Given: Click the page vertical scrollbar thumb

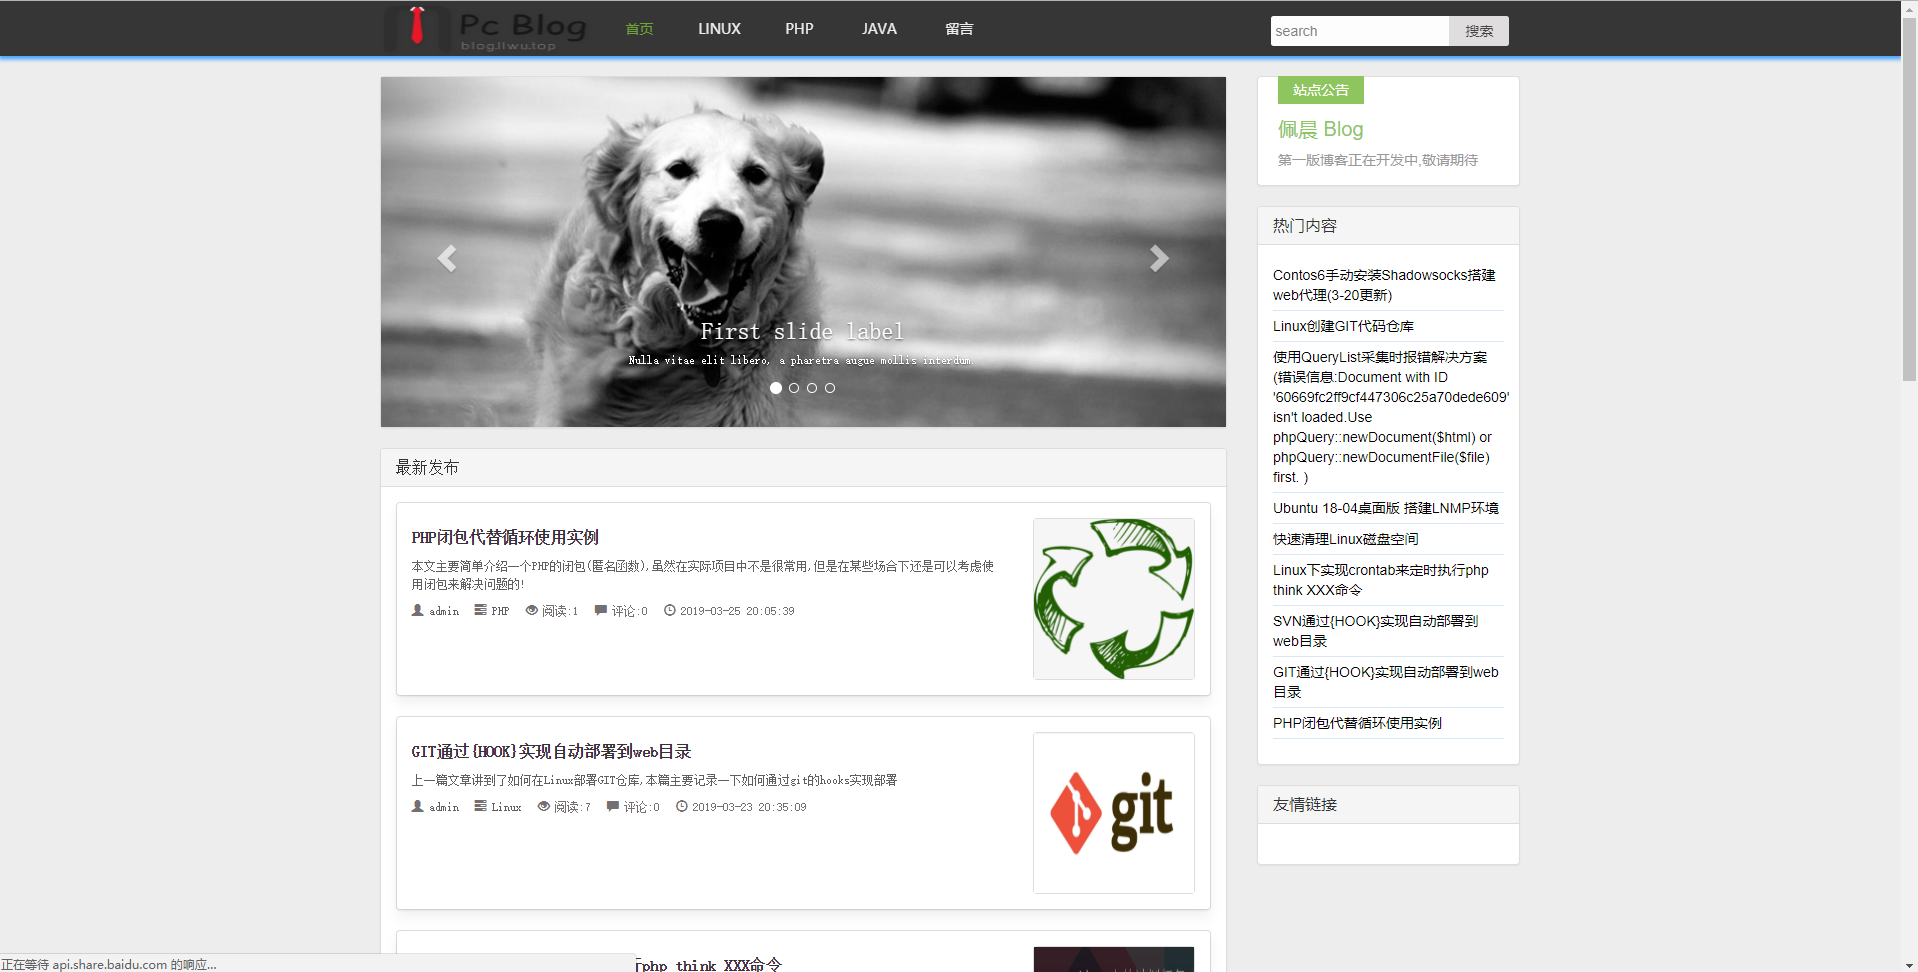Looking at the screenshot, I should click(x=1909, y=199).
